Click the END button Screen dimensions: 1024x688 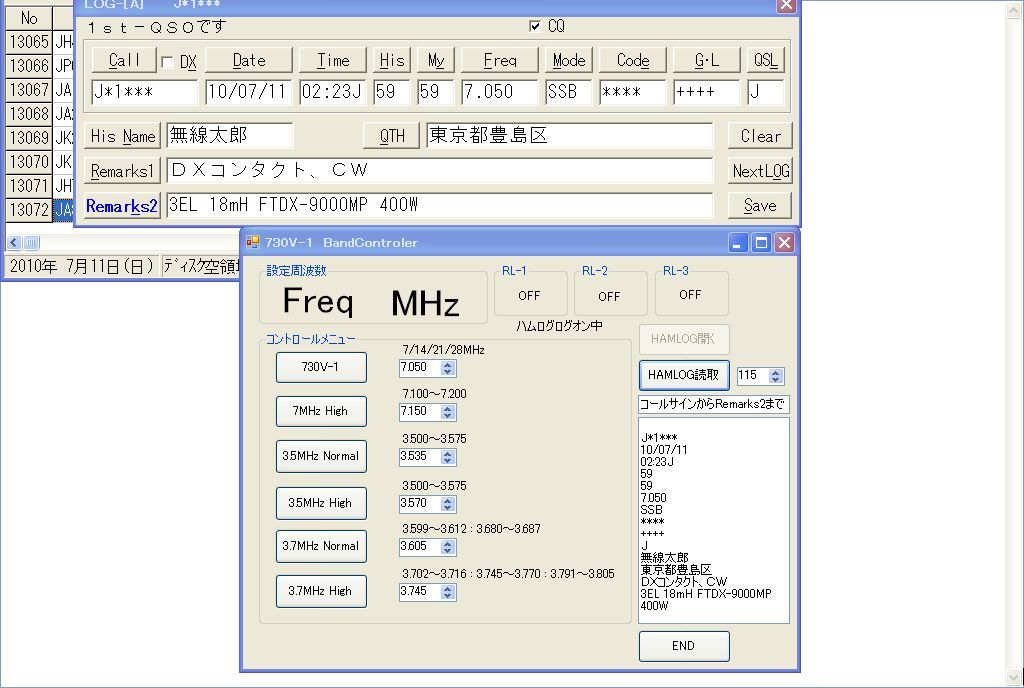coord(684,646)
